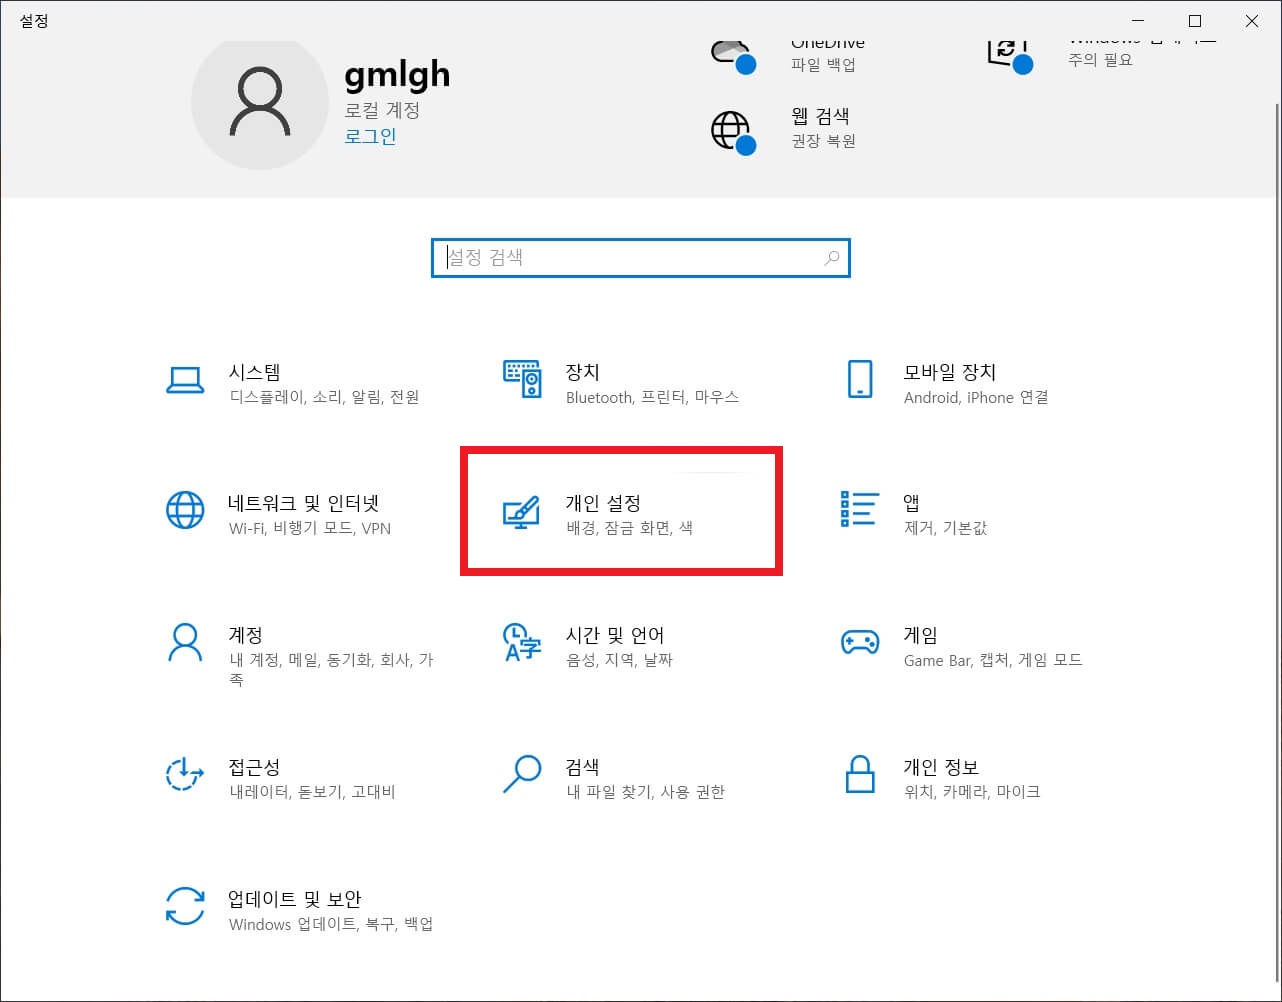
Task: Click the 웹 검색 globe icon
Action: coord(732,131)
